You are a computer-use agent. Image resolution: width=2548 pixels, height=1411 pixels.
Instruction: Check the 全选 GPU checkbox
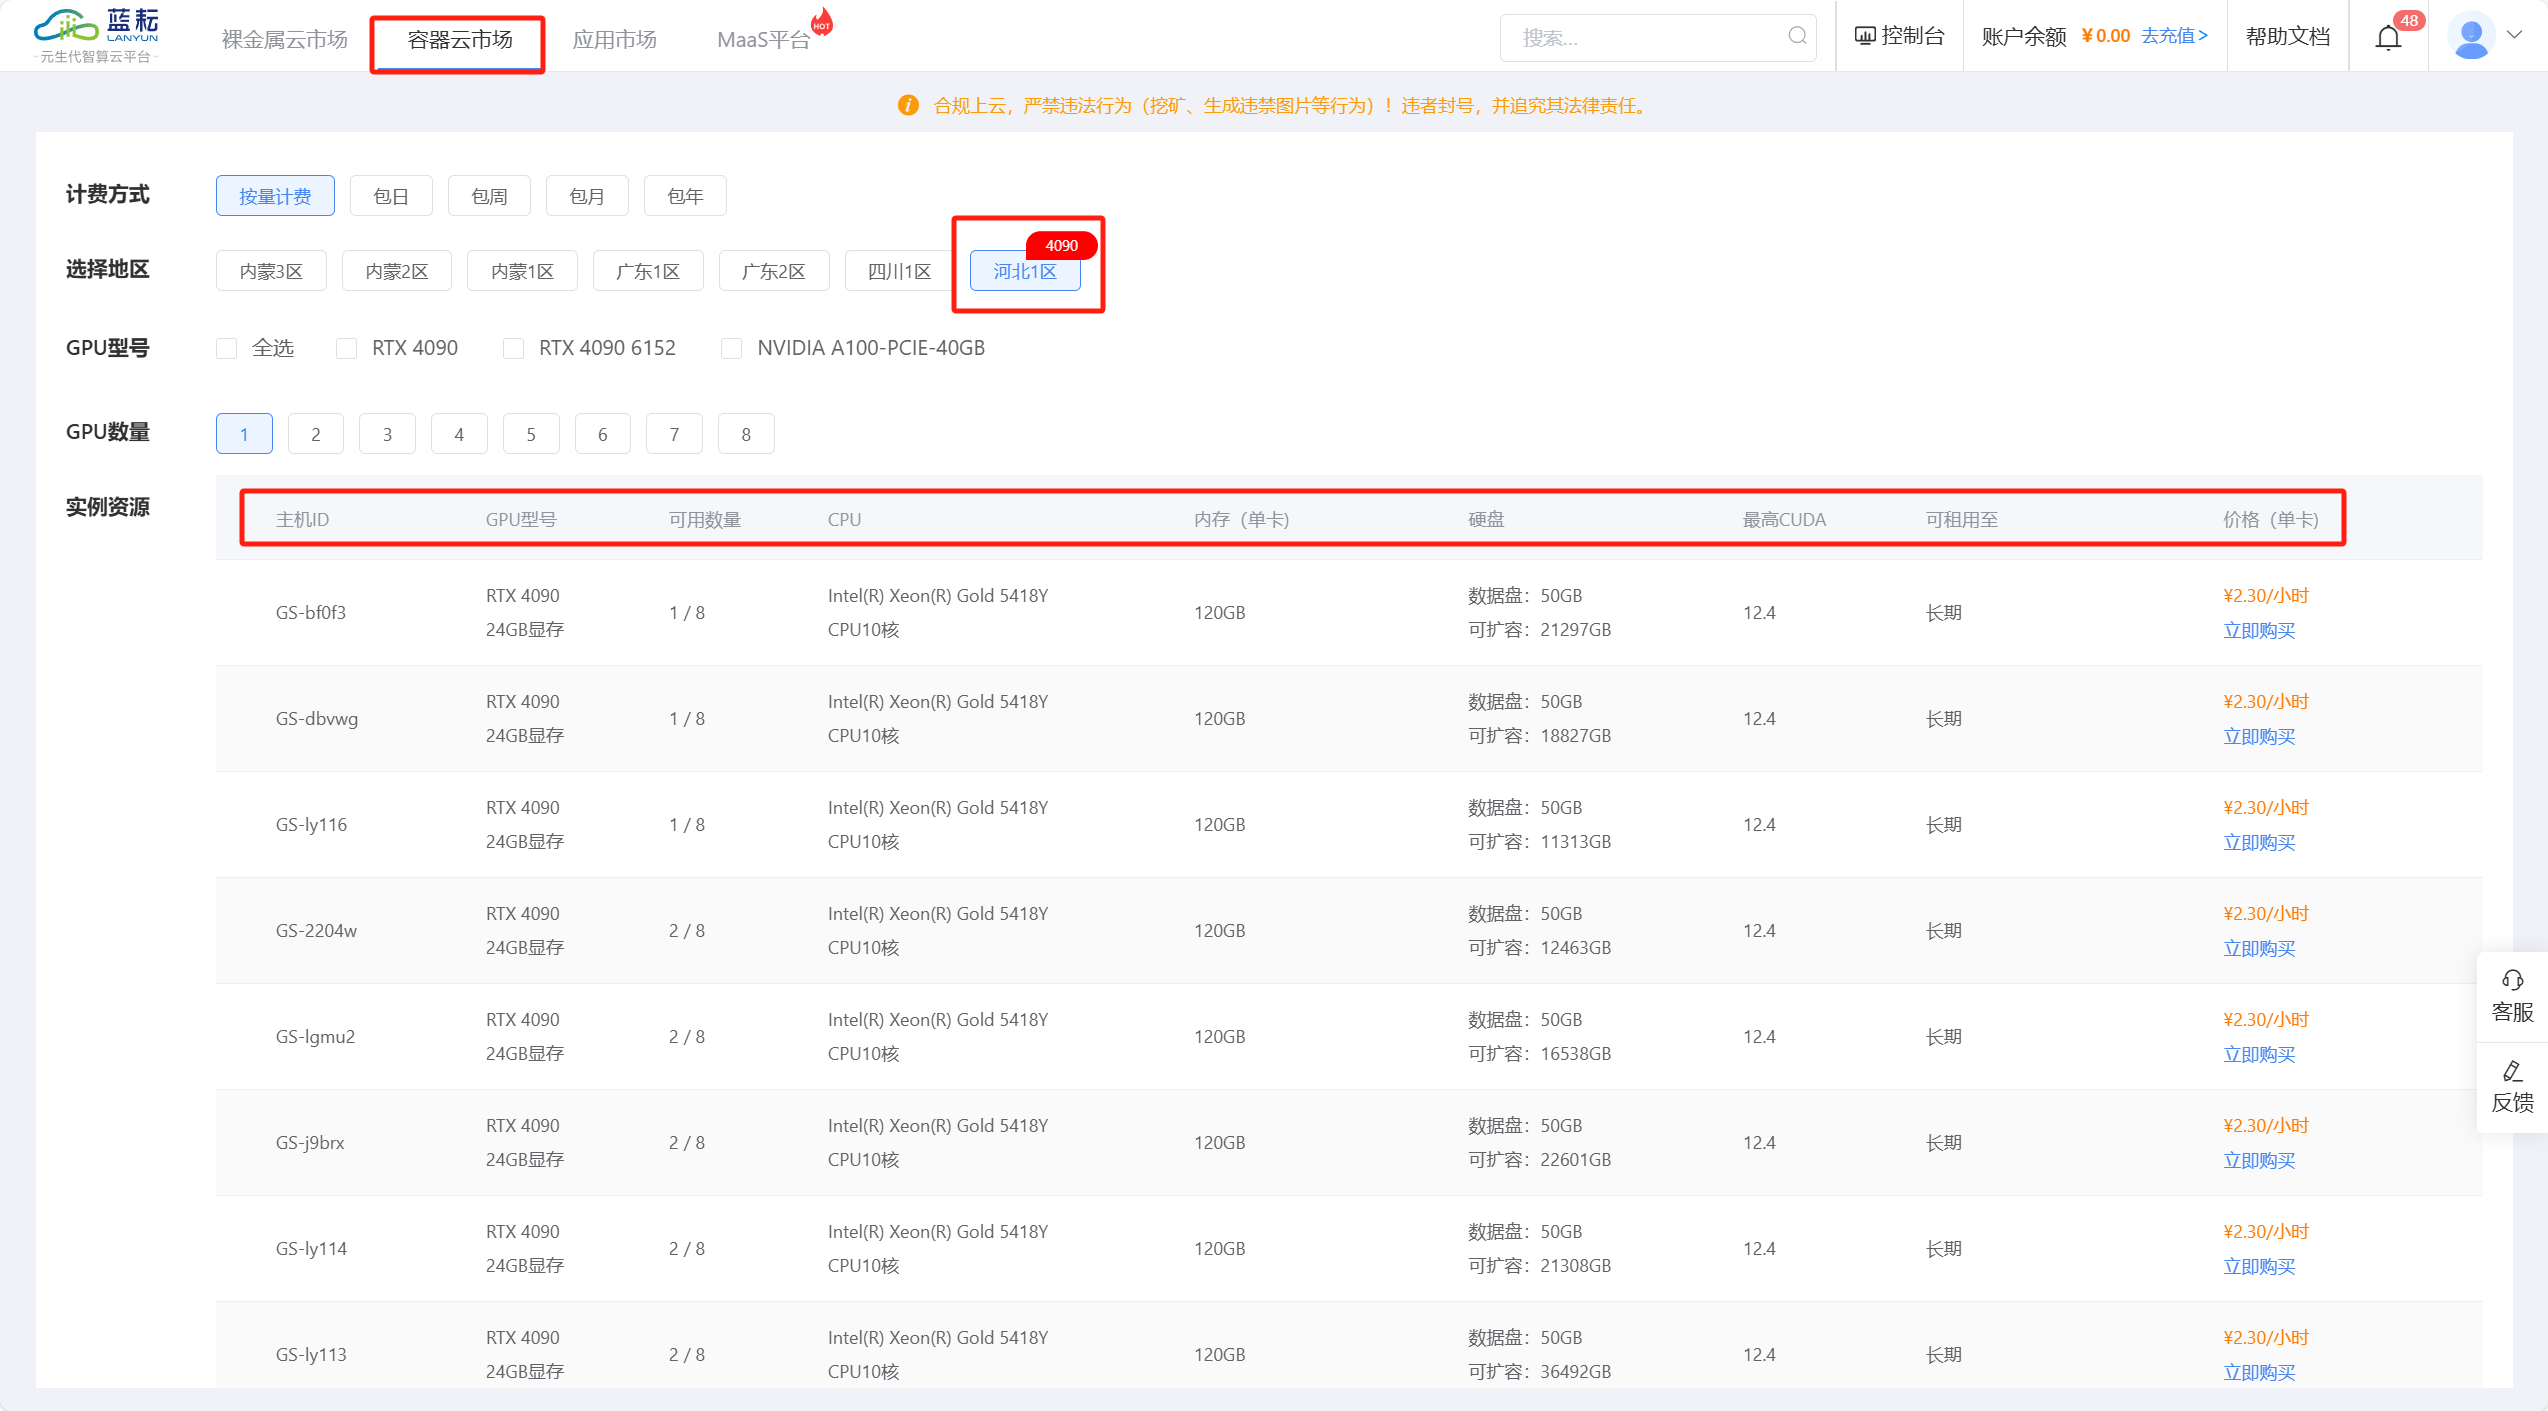227,348
